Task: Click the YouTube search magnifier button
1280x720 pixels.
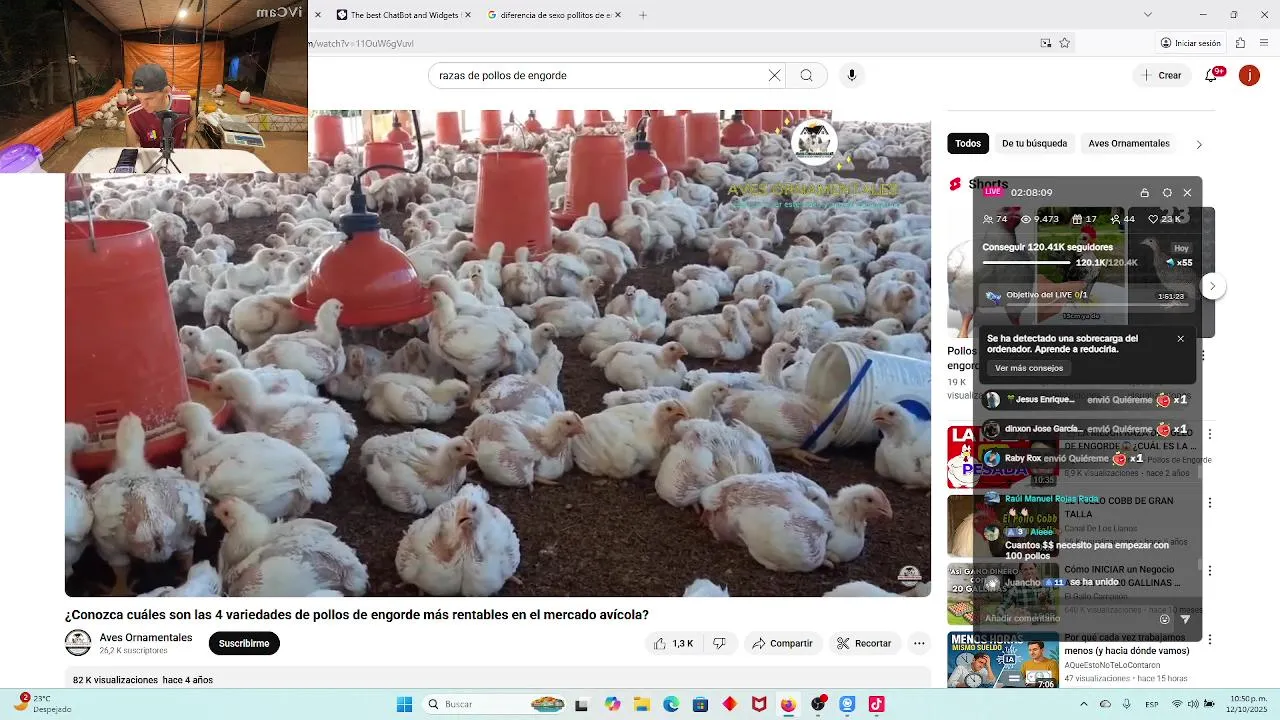Action: [x=806, y=75]
